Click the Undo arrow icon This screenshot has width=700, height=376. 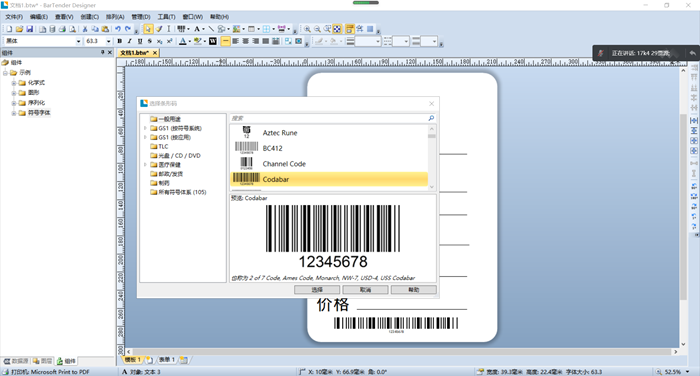click(117, 29)
